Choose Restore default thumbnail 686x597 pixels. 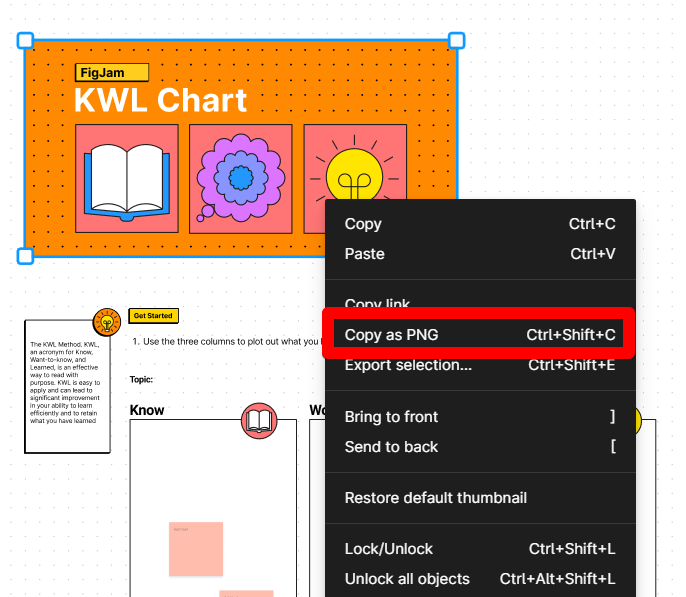coord(480,498)
